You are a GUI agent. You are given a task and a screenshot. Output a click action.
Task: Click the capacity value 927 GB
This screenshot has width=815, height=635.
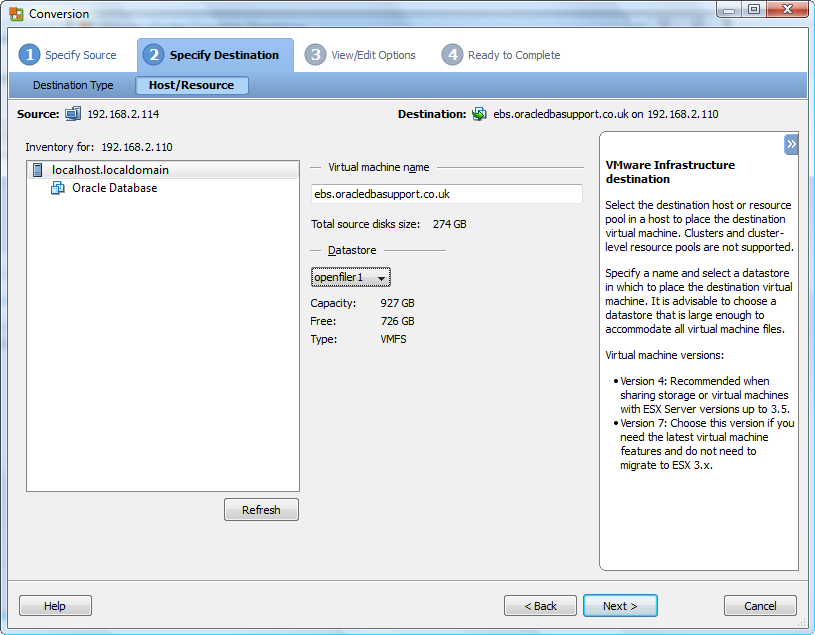(398, 303)
